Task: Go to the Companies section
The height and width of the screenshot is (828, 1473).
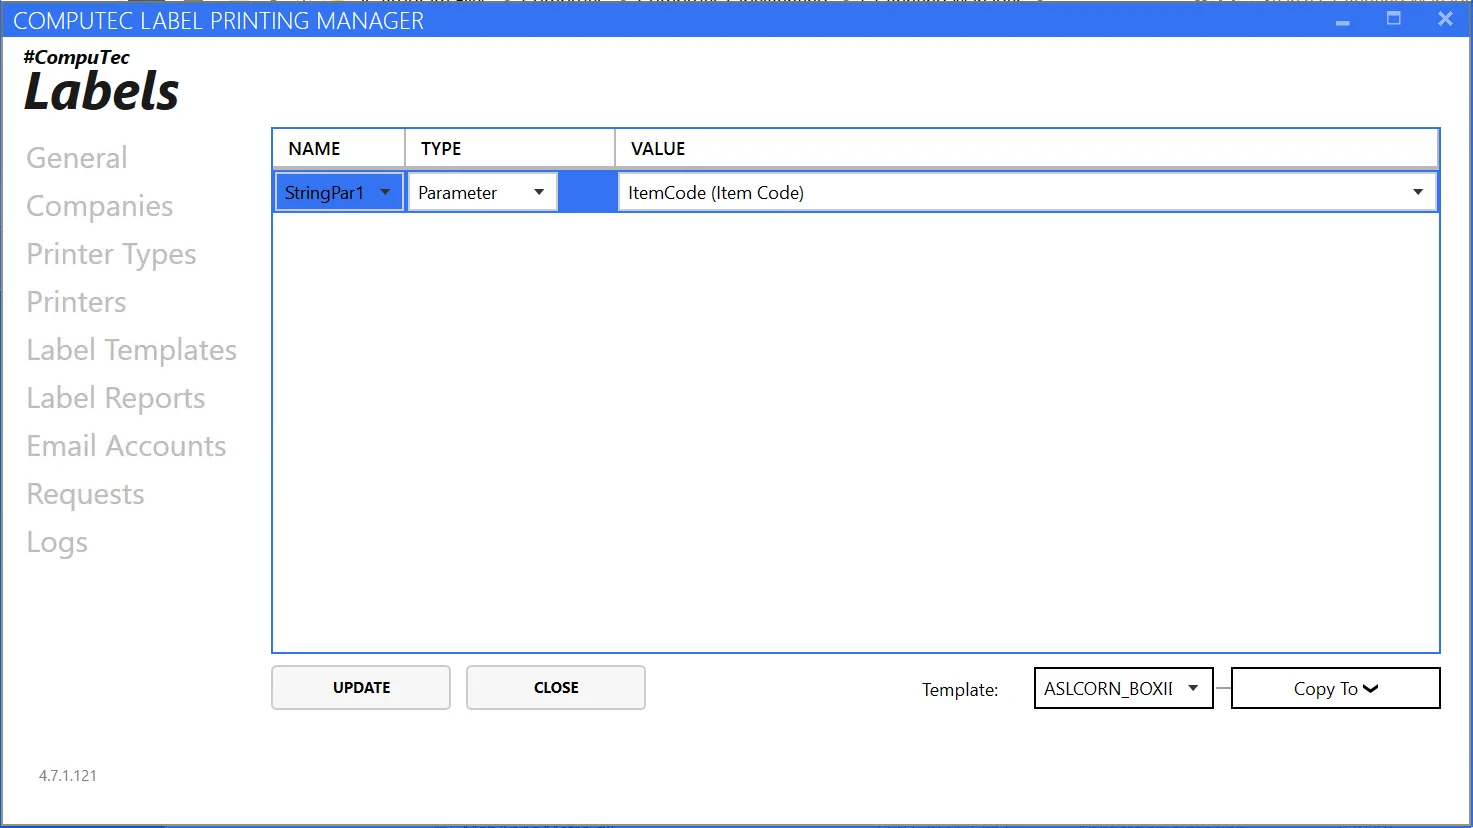Action: point(100,206)
